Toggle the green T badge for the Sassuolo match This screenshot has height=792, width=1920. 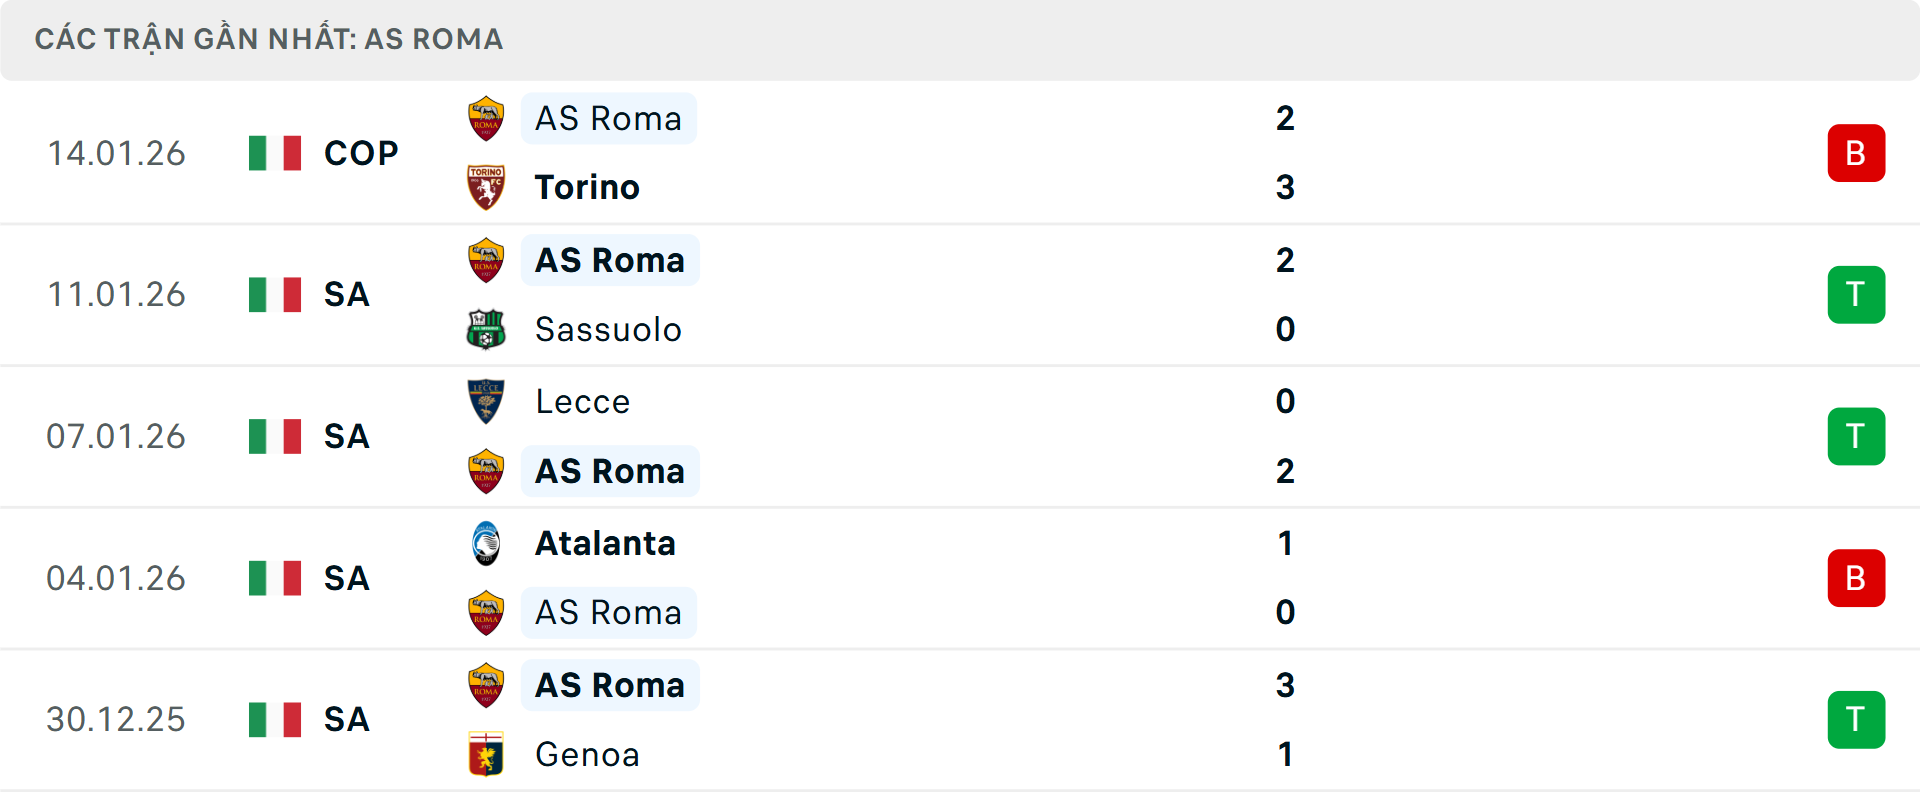pos(1857,294)
